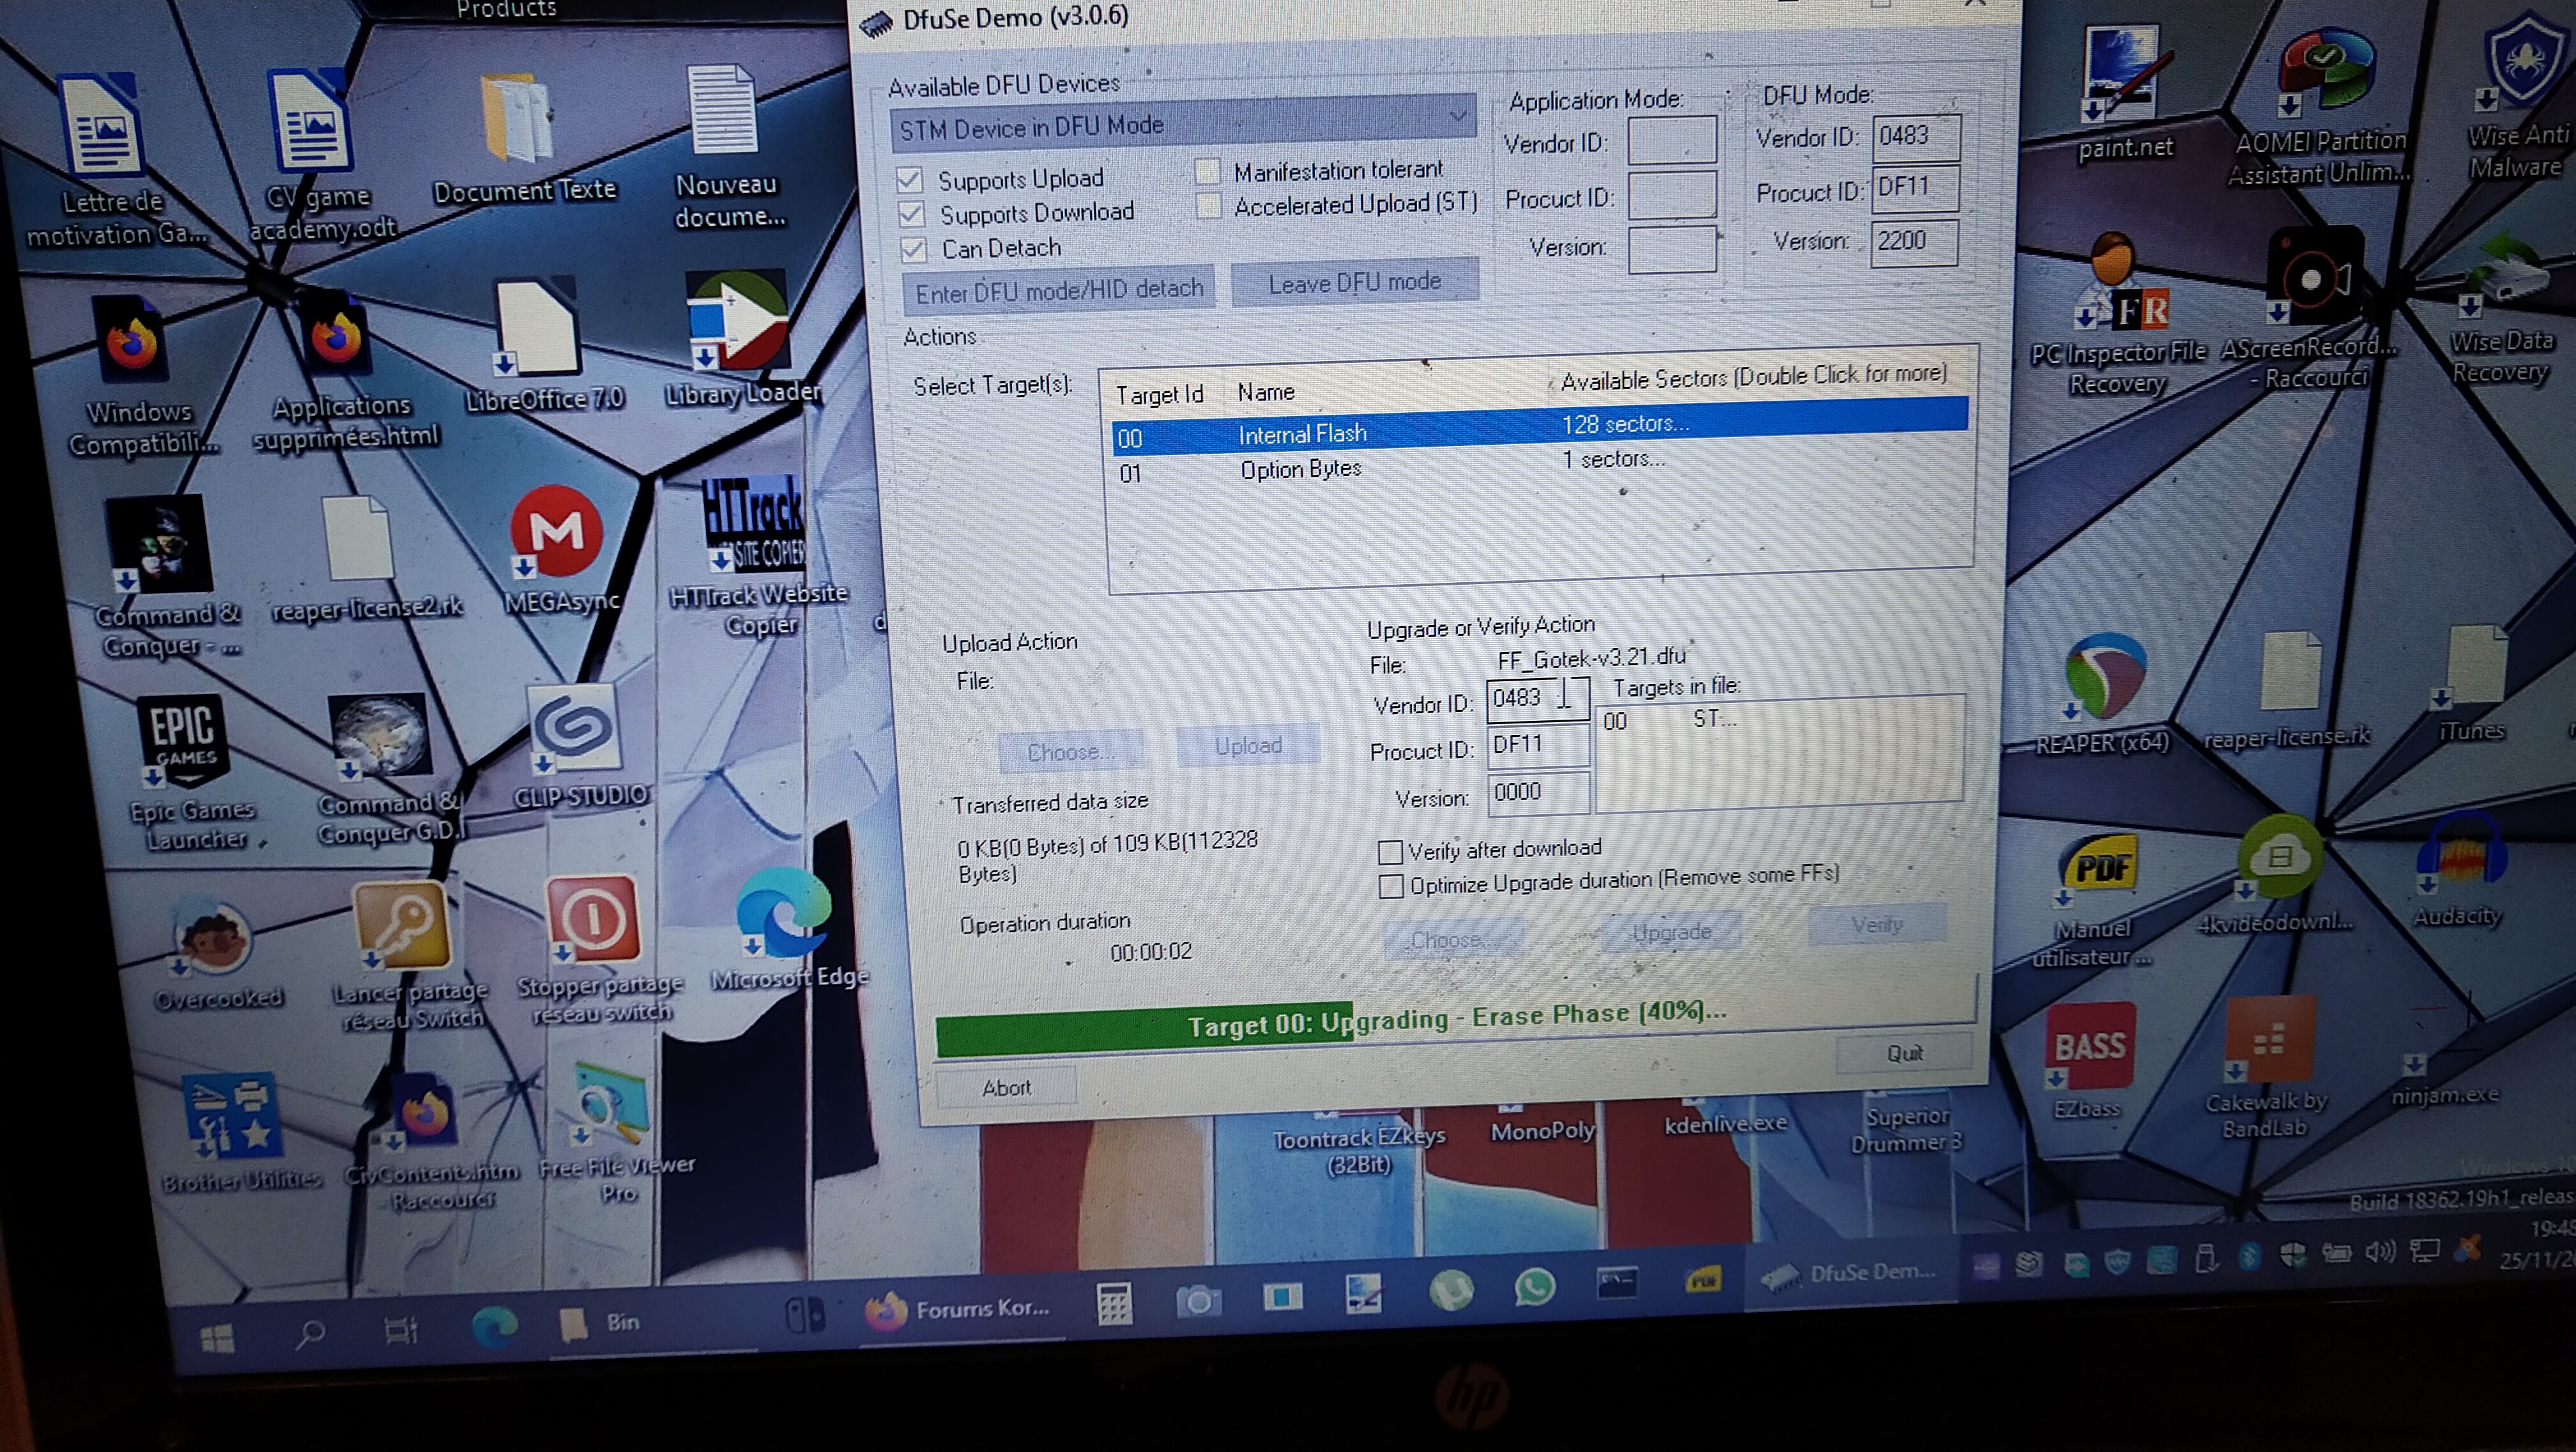Click the Abort button
This screenshot has height=1452, width=2576.
tap(1006, 1088)
